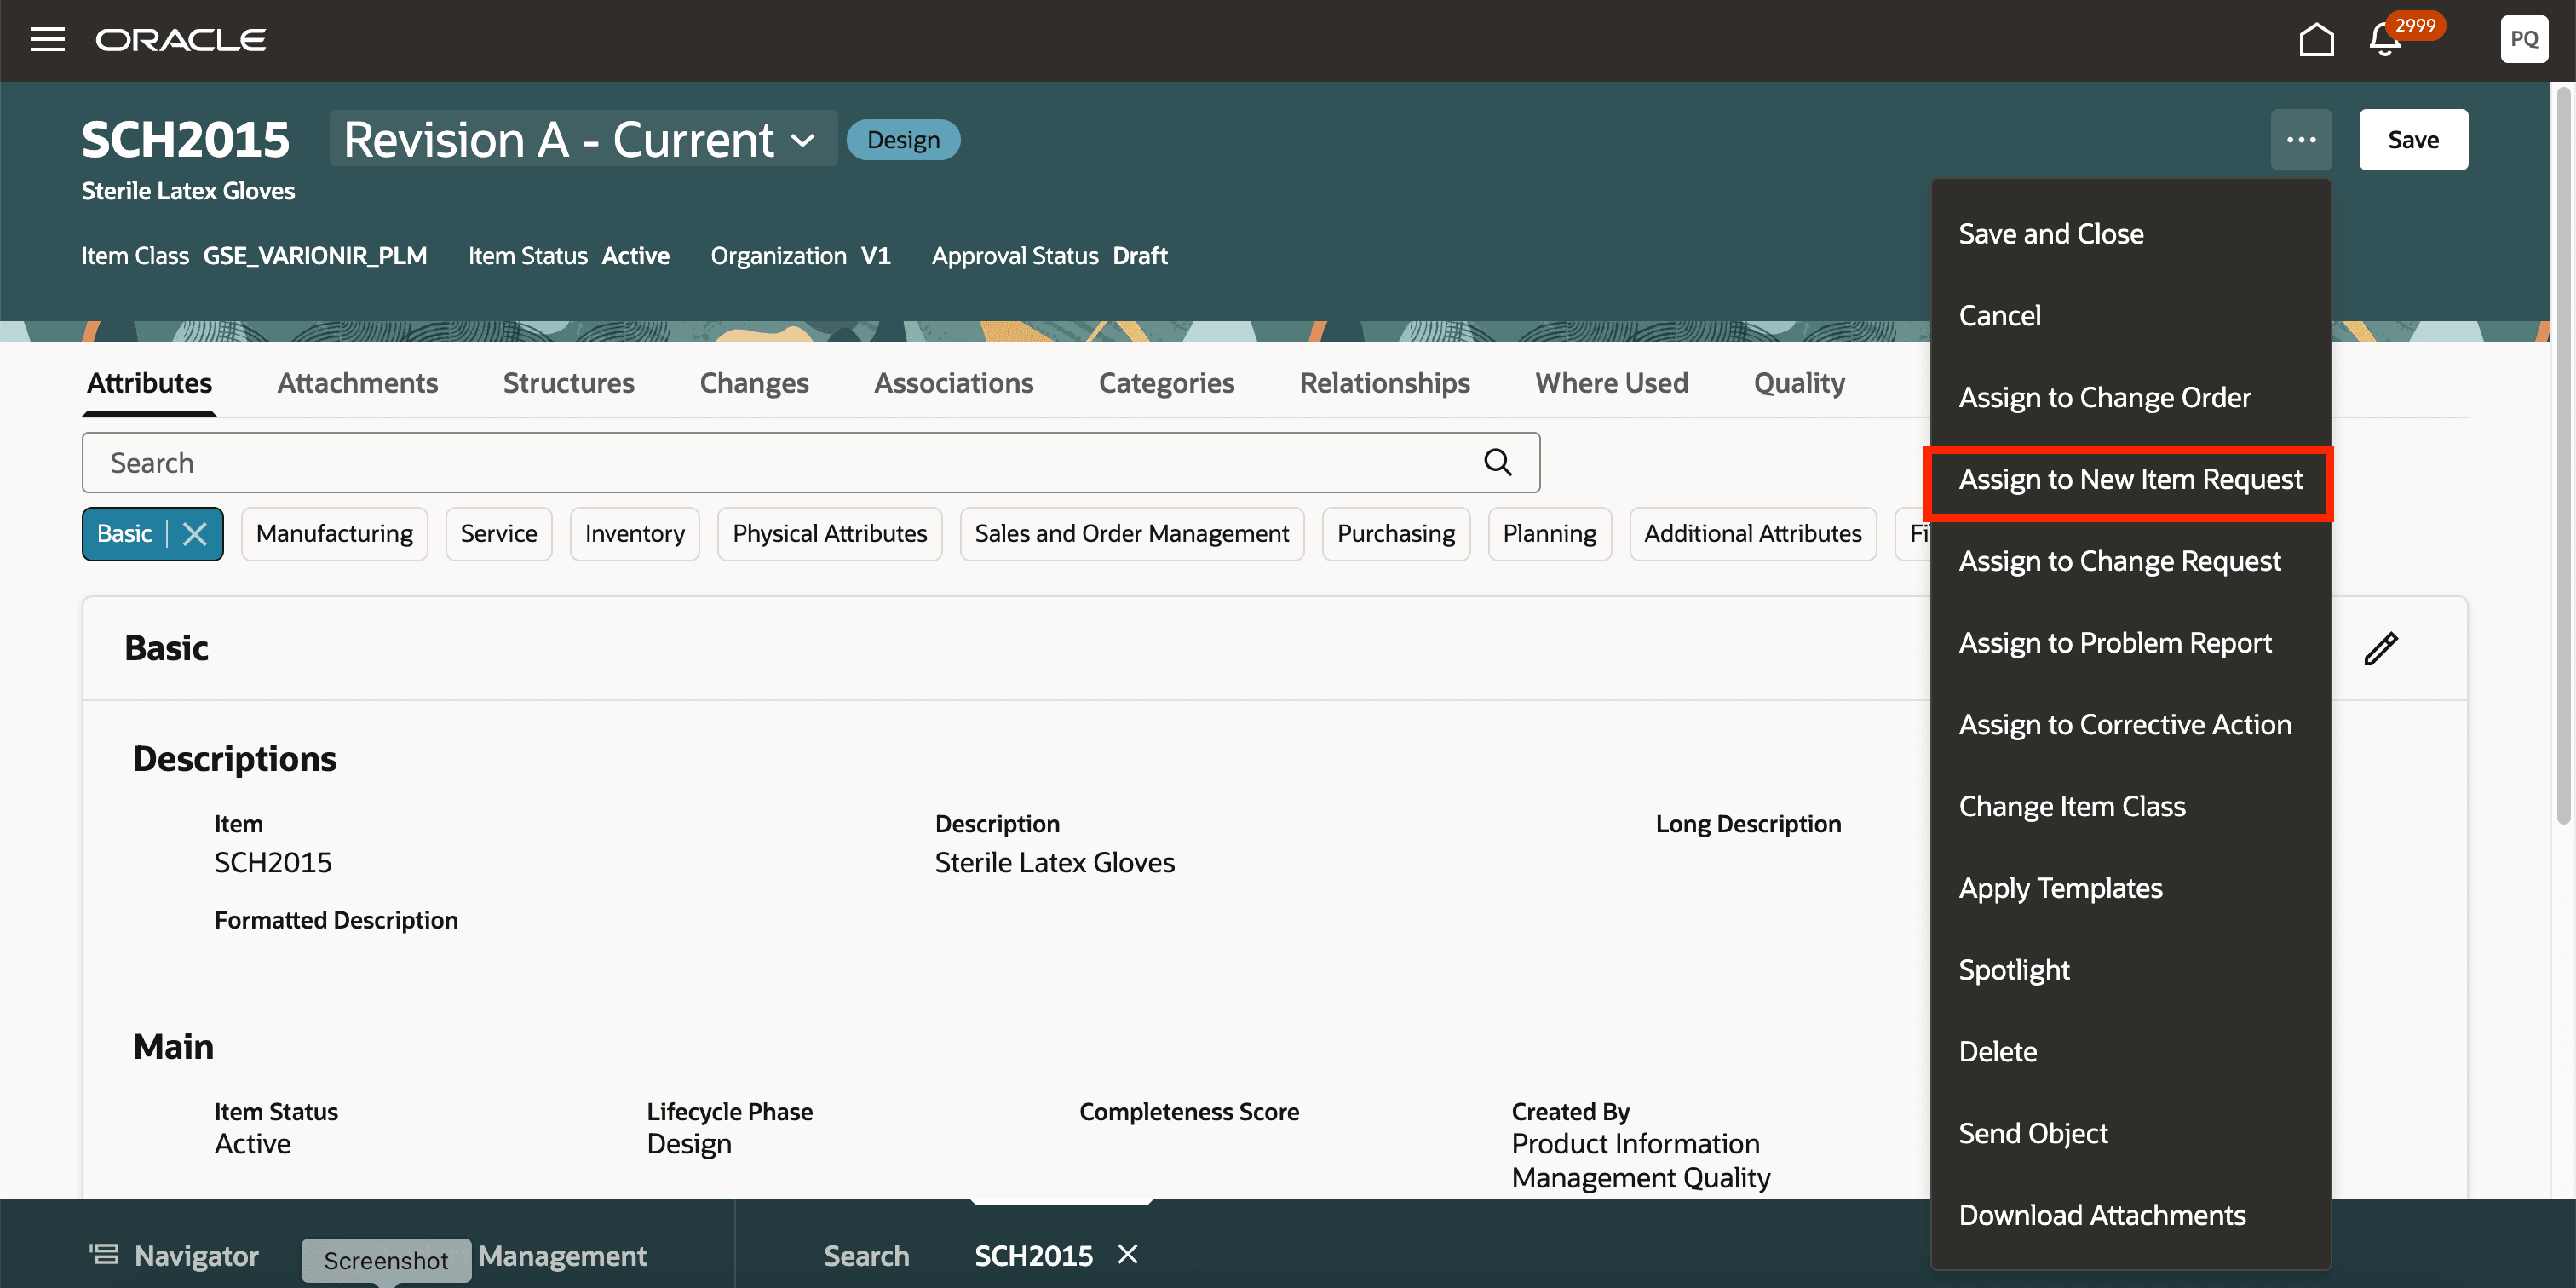Click the search magnifier icon
This screenshot has width=2576, height=1288.
tap(1497, 462)
